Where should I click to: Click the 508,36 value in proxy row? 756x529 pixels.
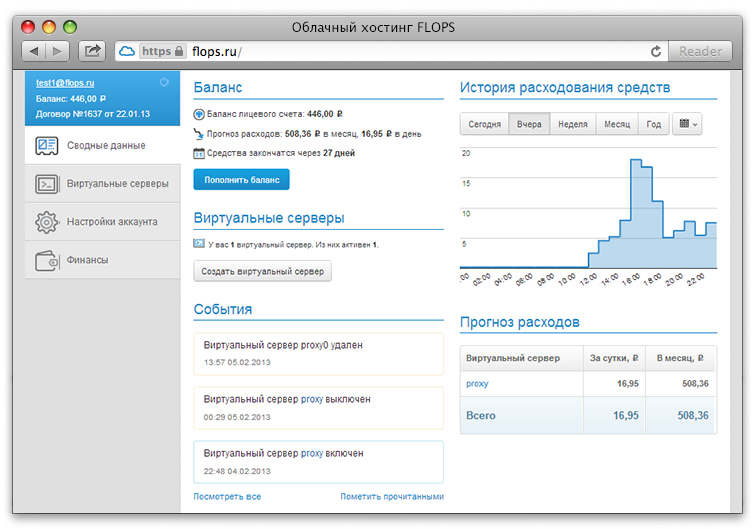click(695, 384)
